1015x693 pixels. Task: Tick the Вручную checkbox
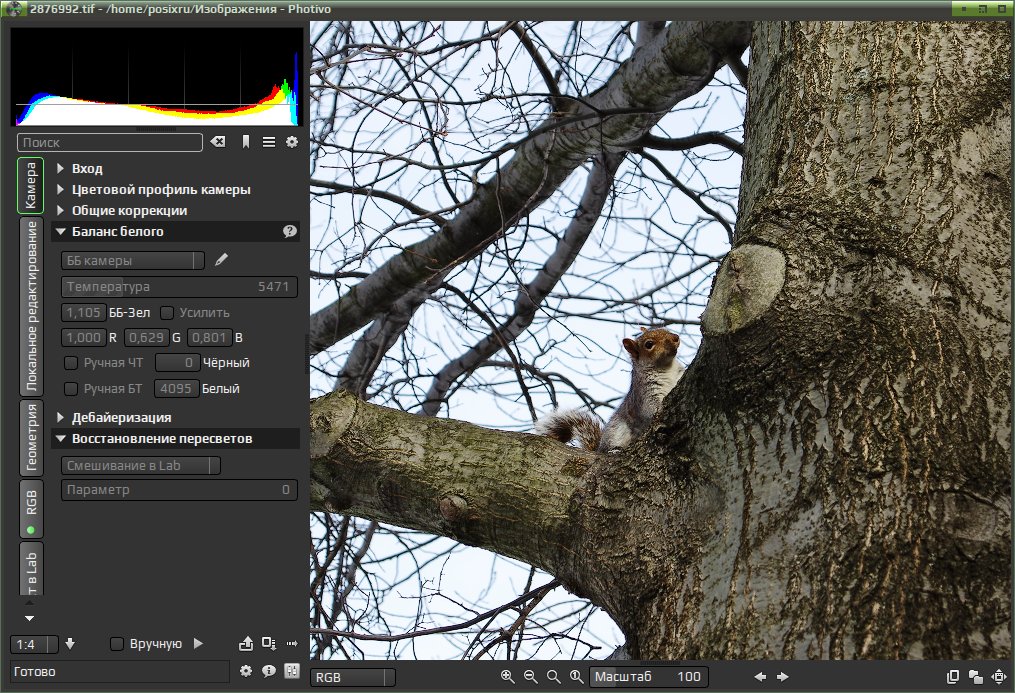click(x=117, y=644)
